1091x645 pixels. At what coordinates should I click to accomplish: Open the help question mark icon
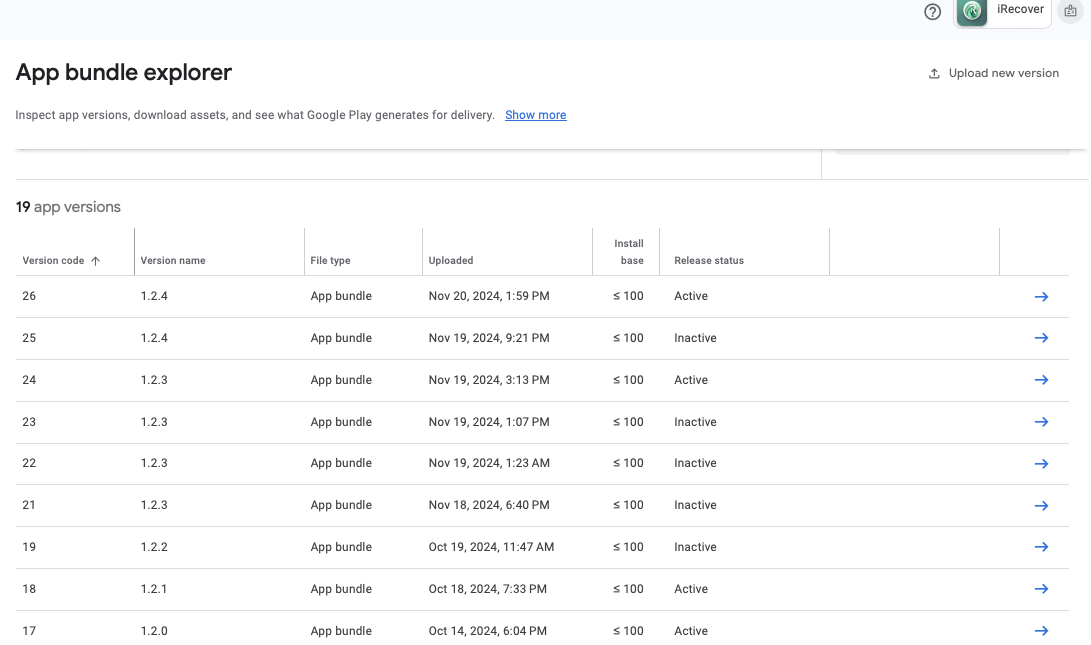click(932, 12)
